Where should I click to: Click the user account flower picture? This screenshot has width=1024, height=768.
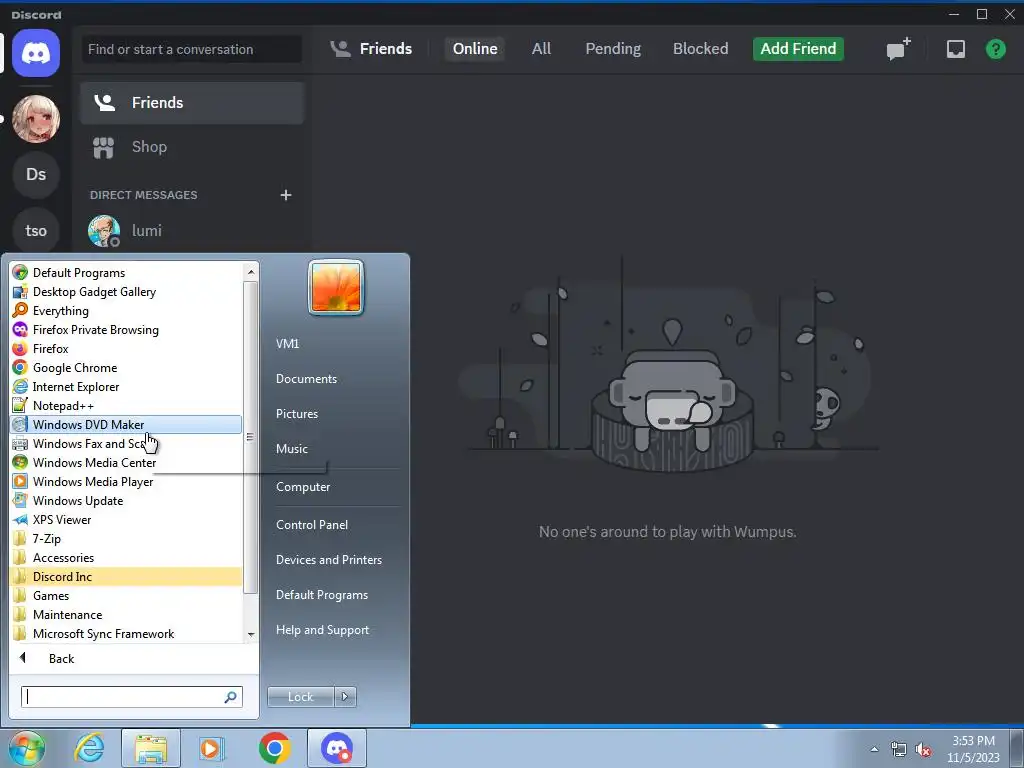336,287
